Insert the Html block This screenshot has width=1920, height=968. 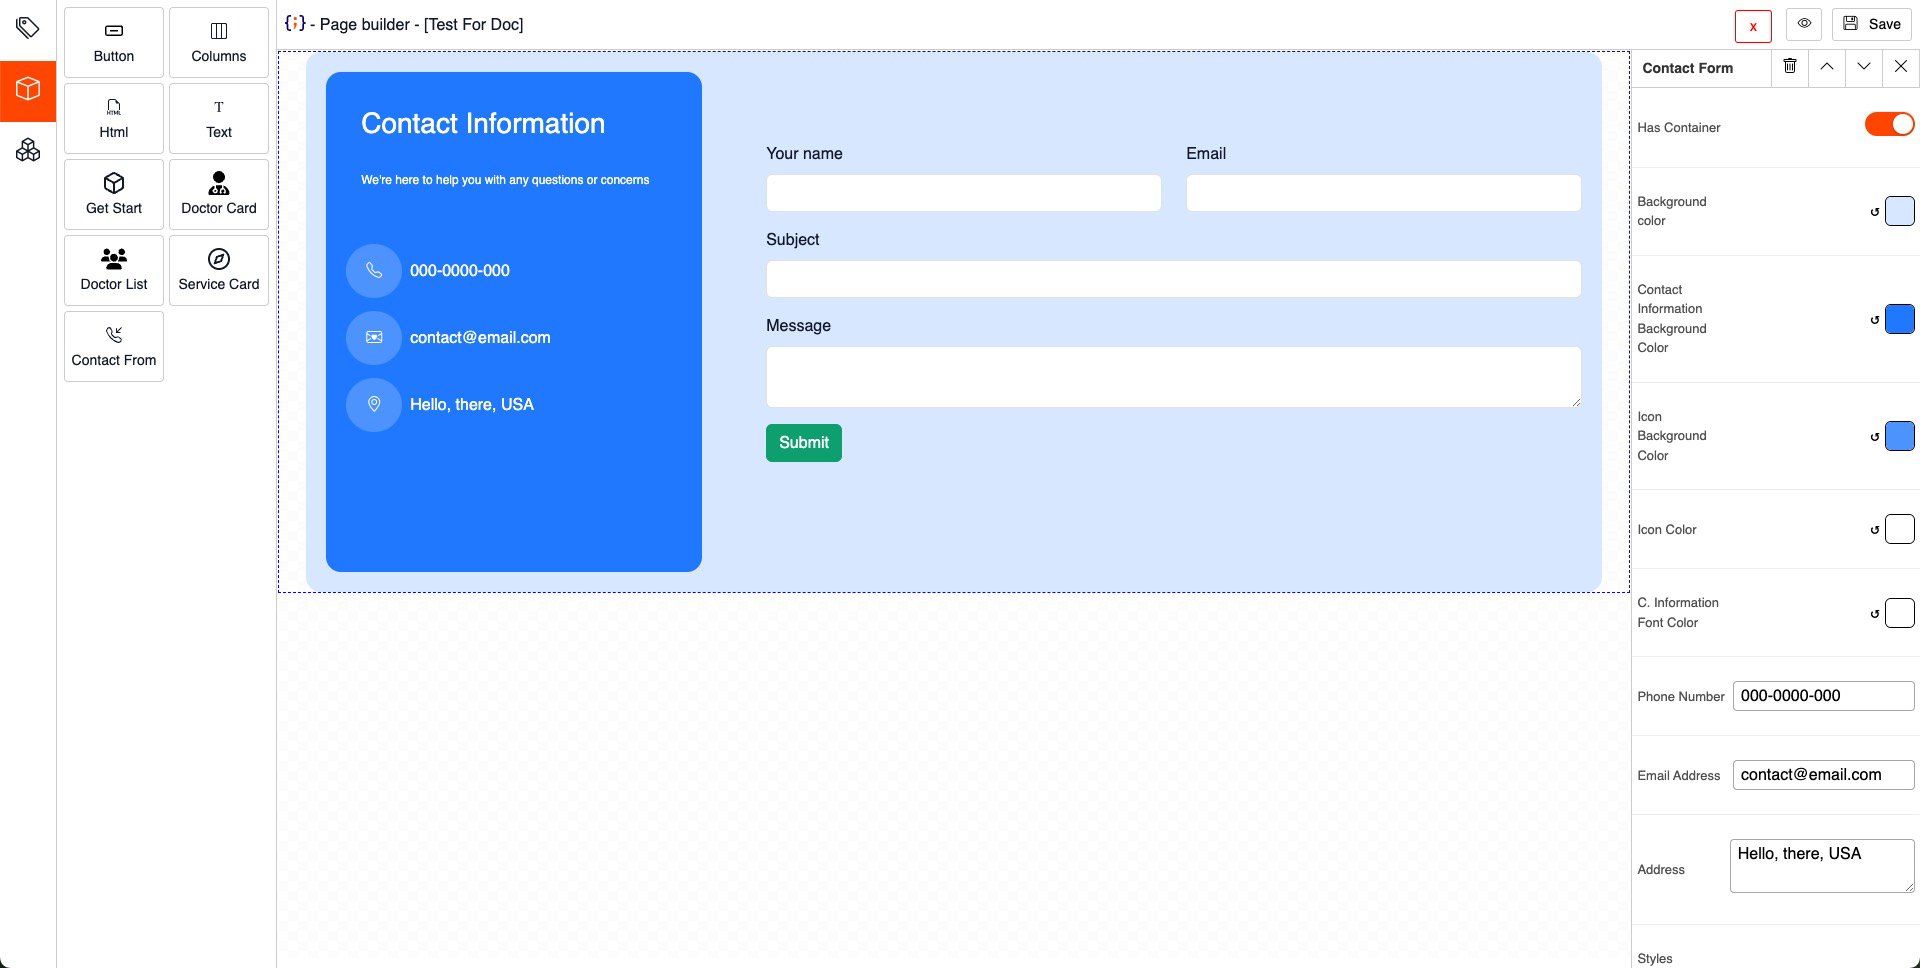(x=114, y=118)
